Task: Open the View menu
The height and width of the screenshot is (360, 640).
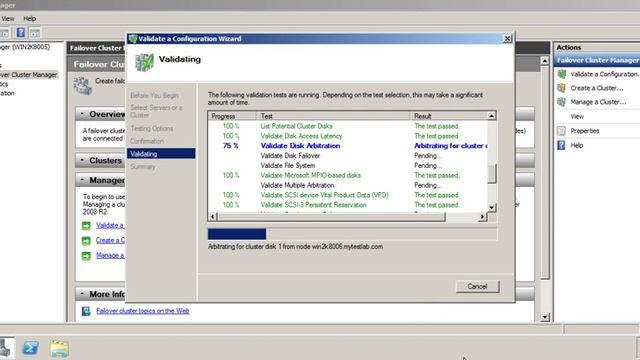Action: (8, 18)
